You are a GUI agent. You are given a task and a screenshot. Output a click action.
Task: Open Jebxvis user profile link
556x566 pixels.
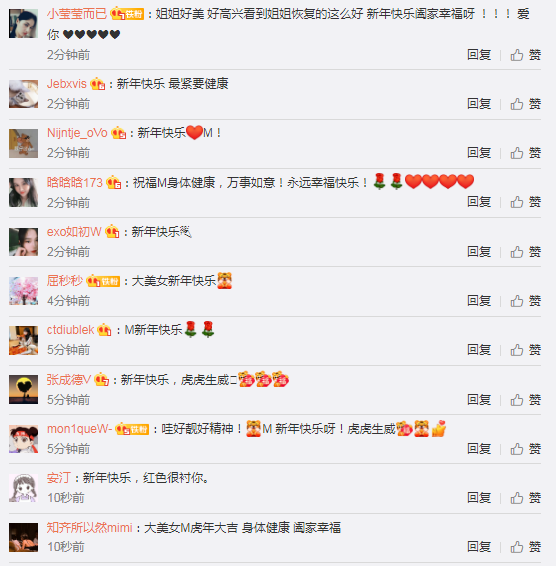[66, 84]
